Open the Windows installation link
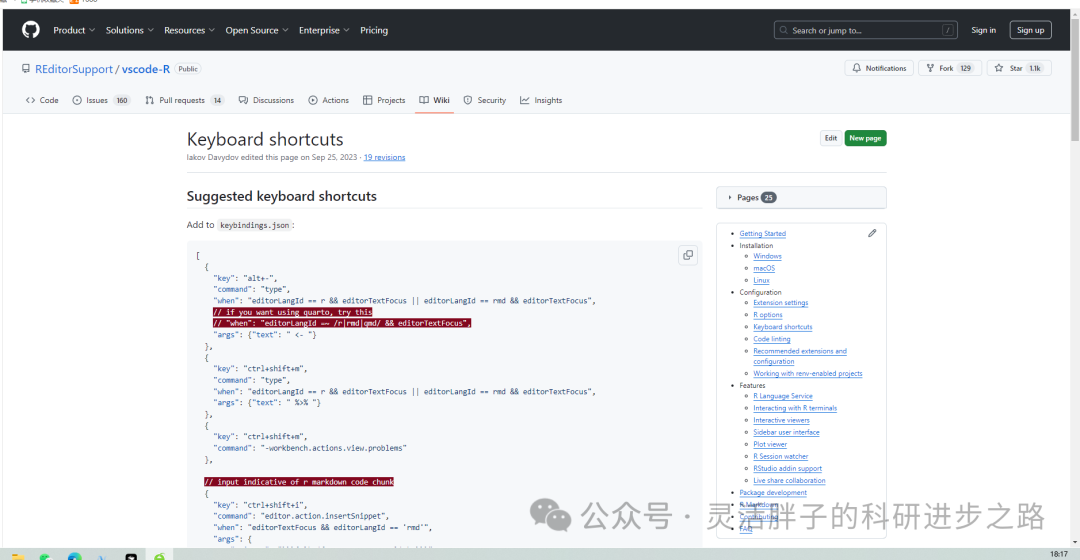Screen dimensions: 1080x560 coord(767,256)
